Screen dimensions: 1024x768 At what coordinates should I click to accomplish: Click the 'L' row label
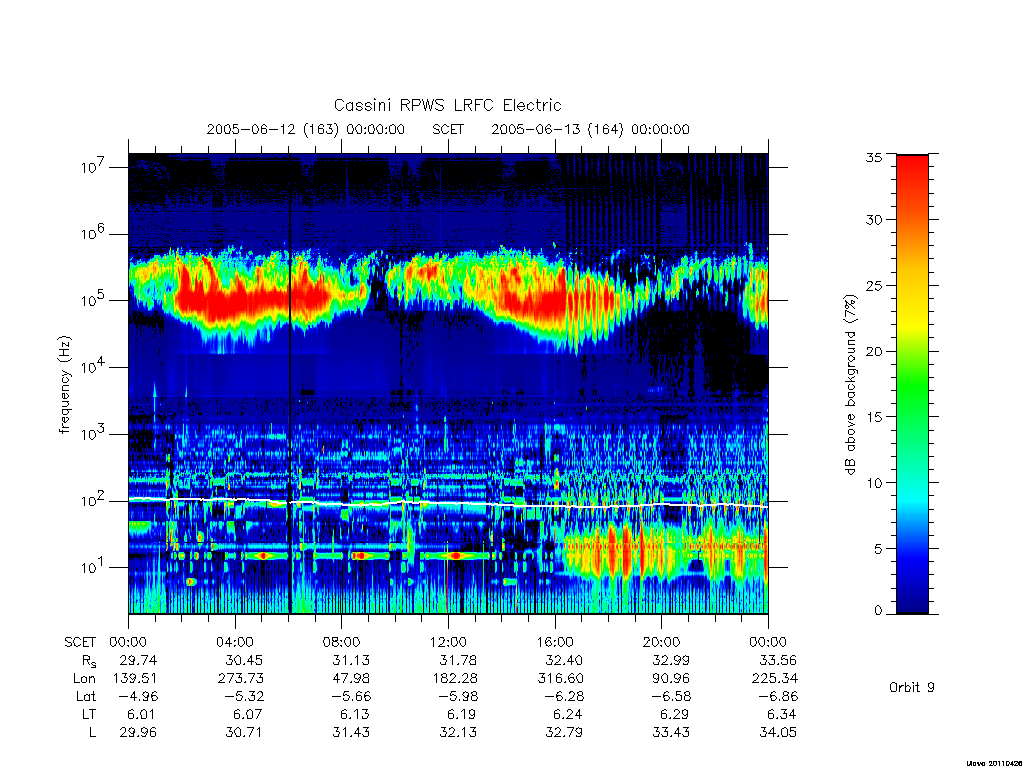tap(92, 732)
